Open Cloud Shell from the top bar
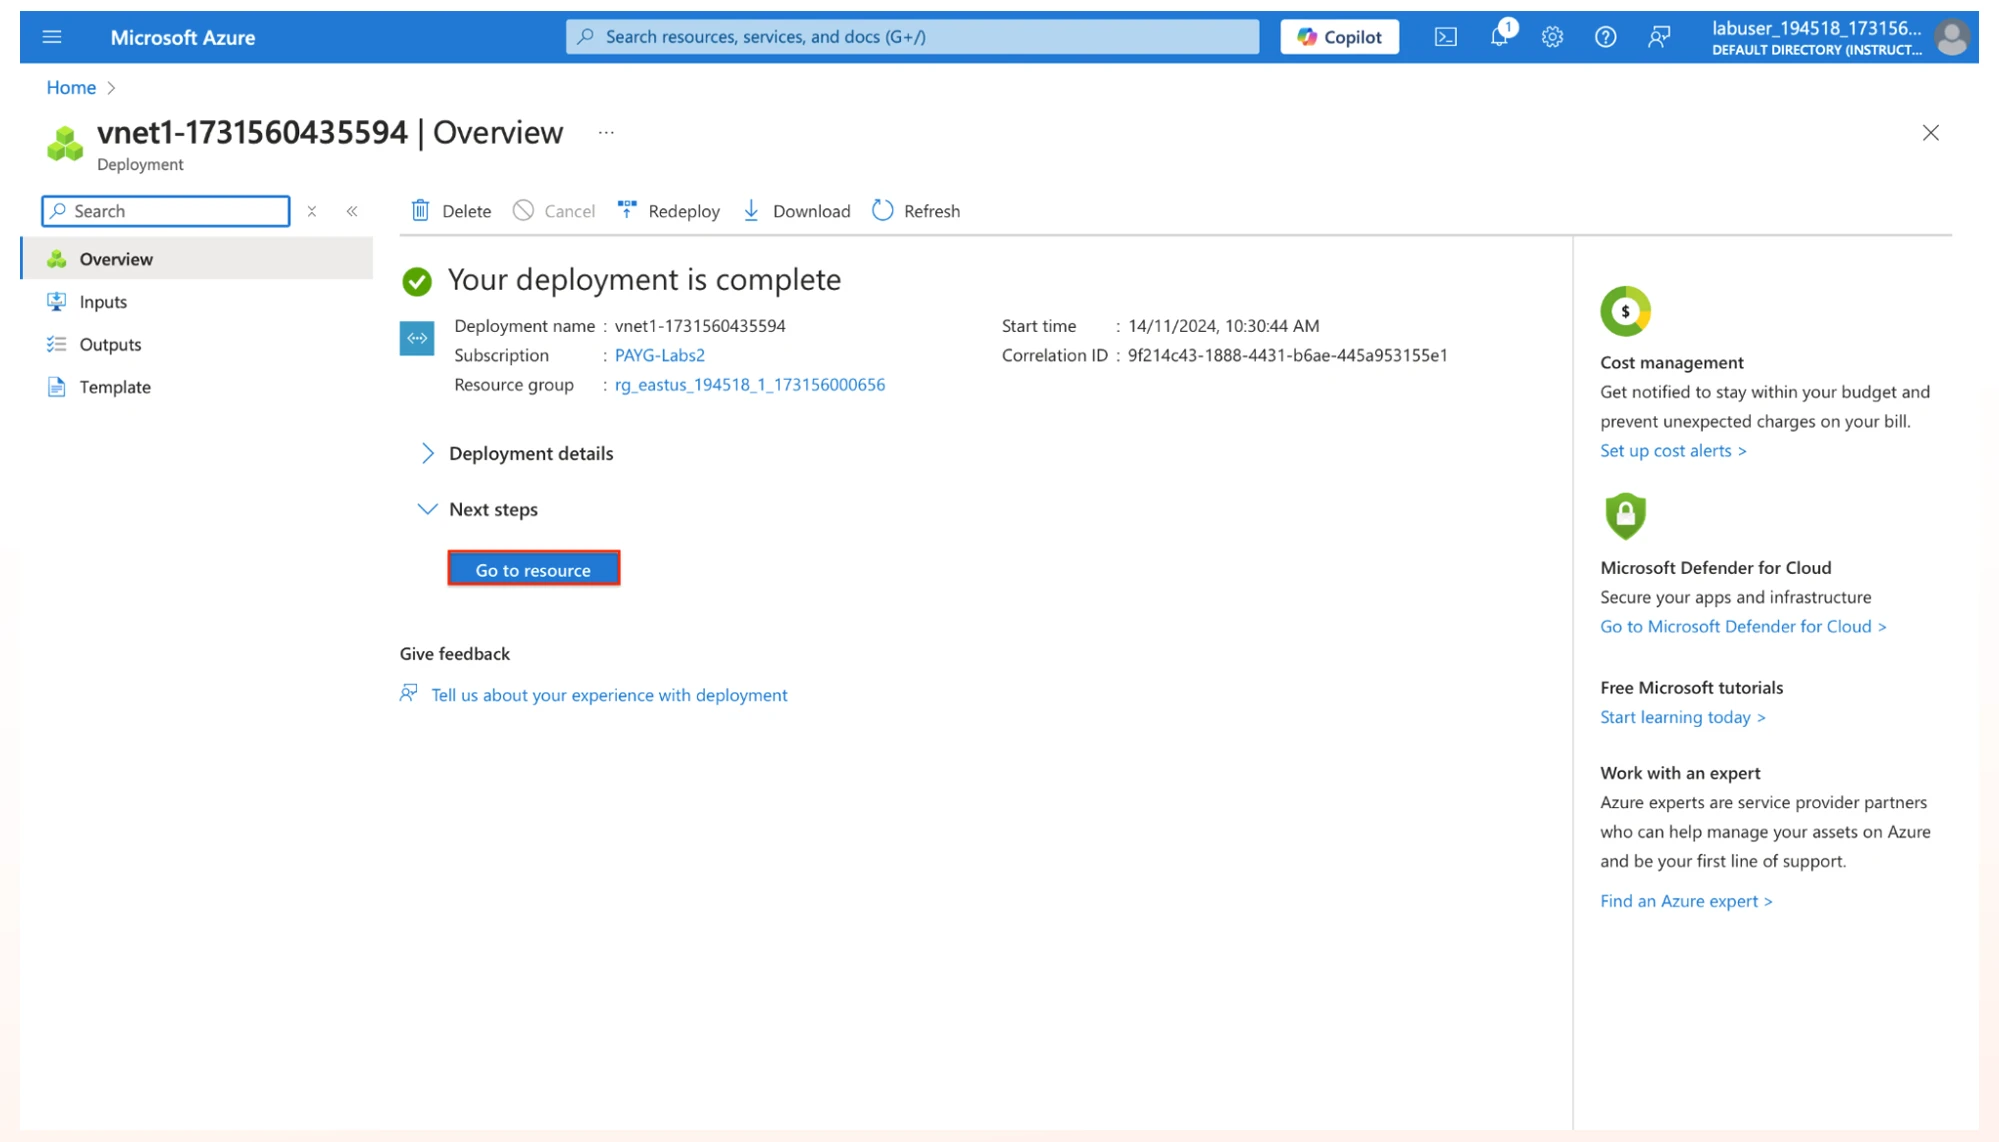This screenshot has height=1142, width=1999. tap(1445, 37)
